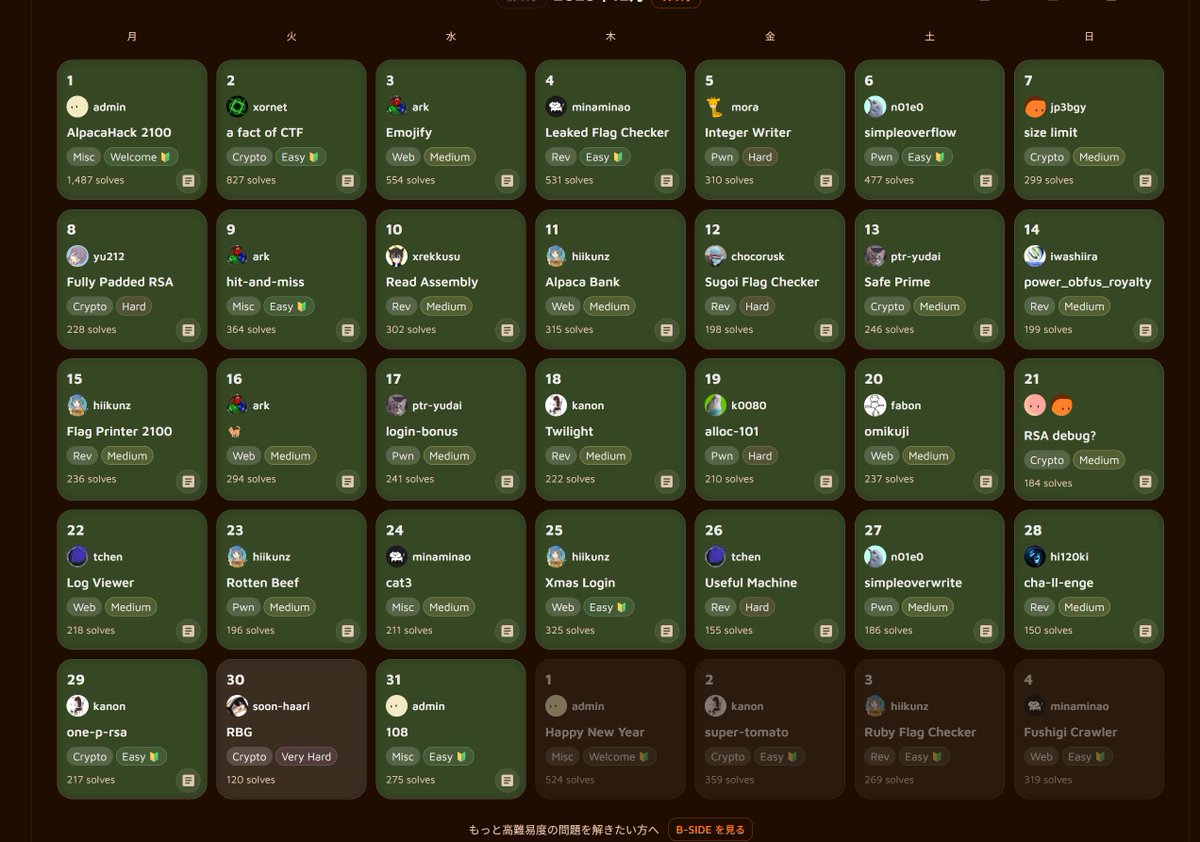Click the 日 weekday header
Screen dimensions: 1200x842
click(1089, 37)
